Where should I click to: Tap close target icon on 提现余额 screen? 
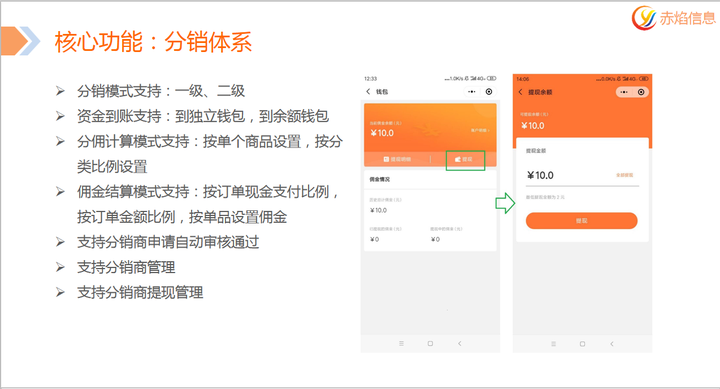[641, 92]
